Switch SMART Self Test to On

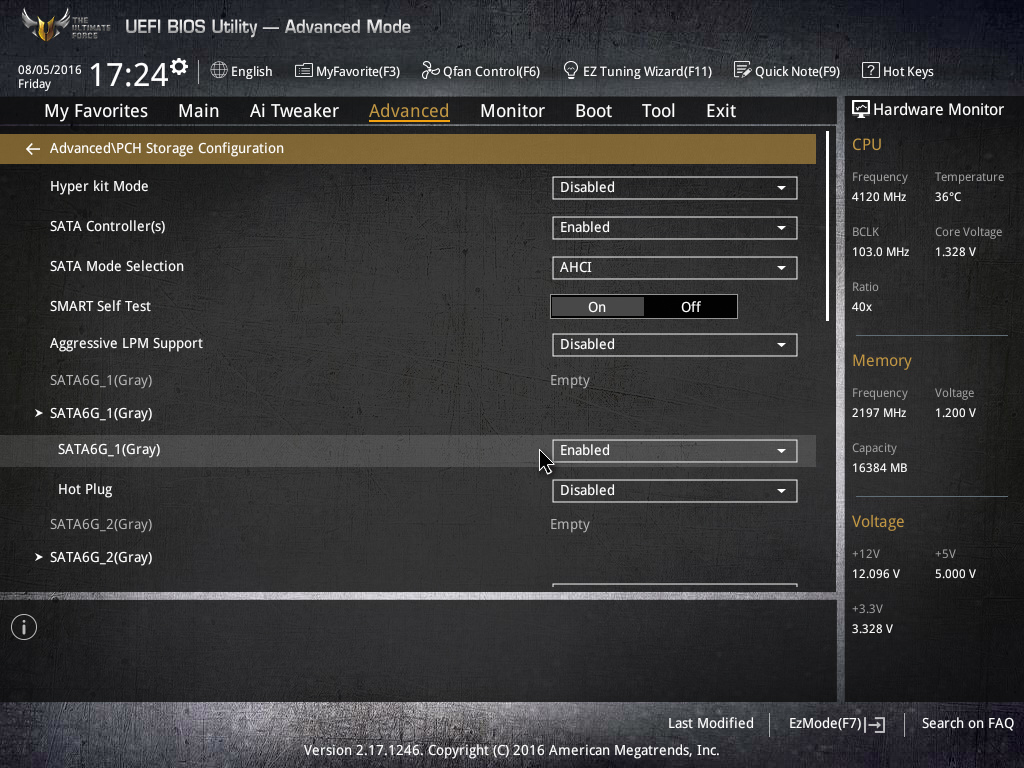pyautogui.click(x=597, y=307)
